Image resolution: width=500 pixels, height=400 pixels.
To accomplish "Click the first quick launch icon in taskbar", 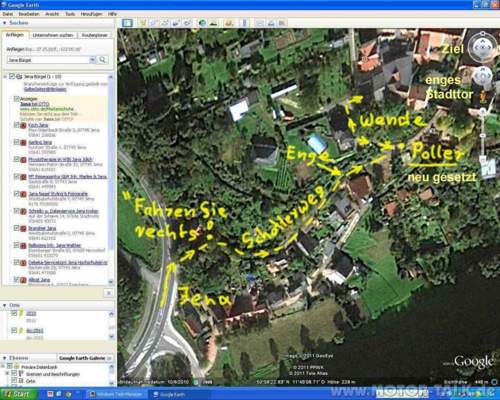I will click(50, 394).
